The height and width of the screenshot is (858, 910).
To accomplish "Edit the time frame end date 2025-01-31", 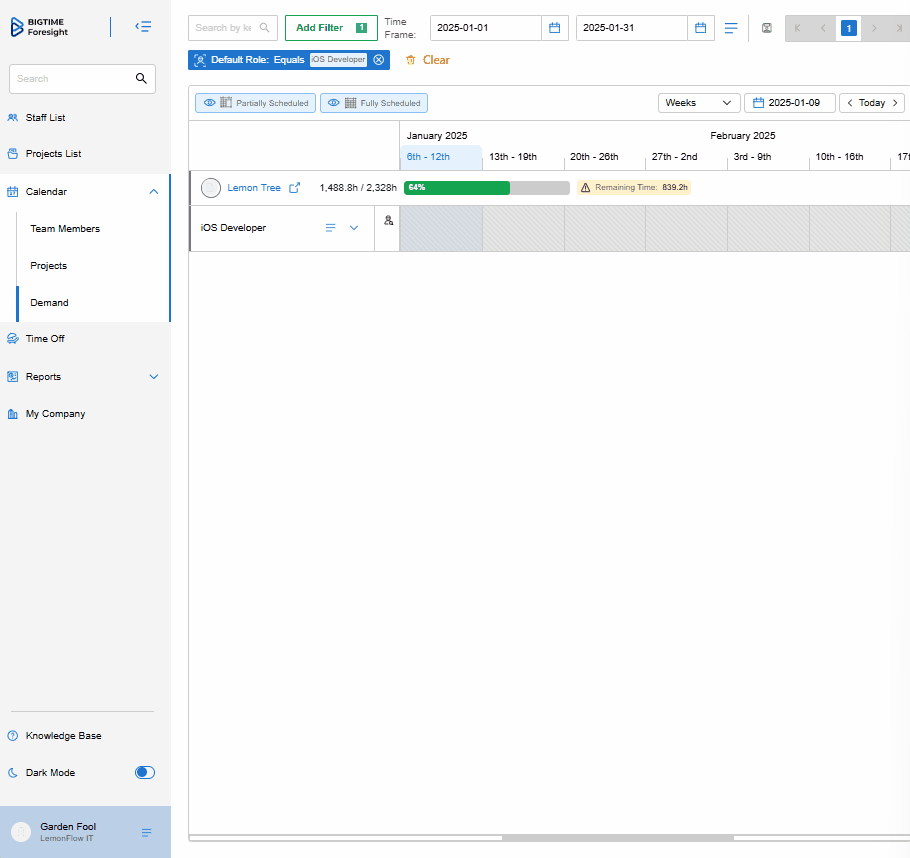I will (x=632, y=28).
